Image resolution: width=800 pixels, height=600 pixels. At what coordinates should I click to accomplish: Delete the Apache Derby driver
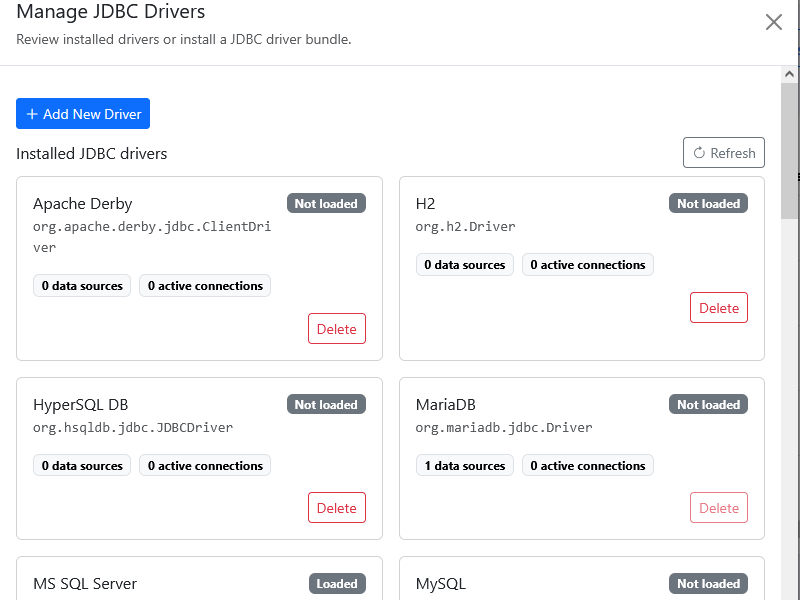[337, 329]
